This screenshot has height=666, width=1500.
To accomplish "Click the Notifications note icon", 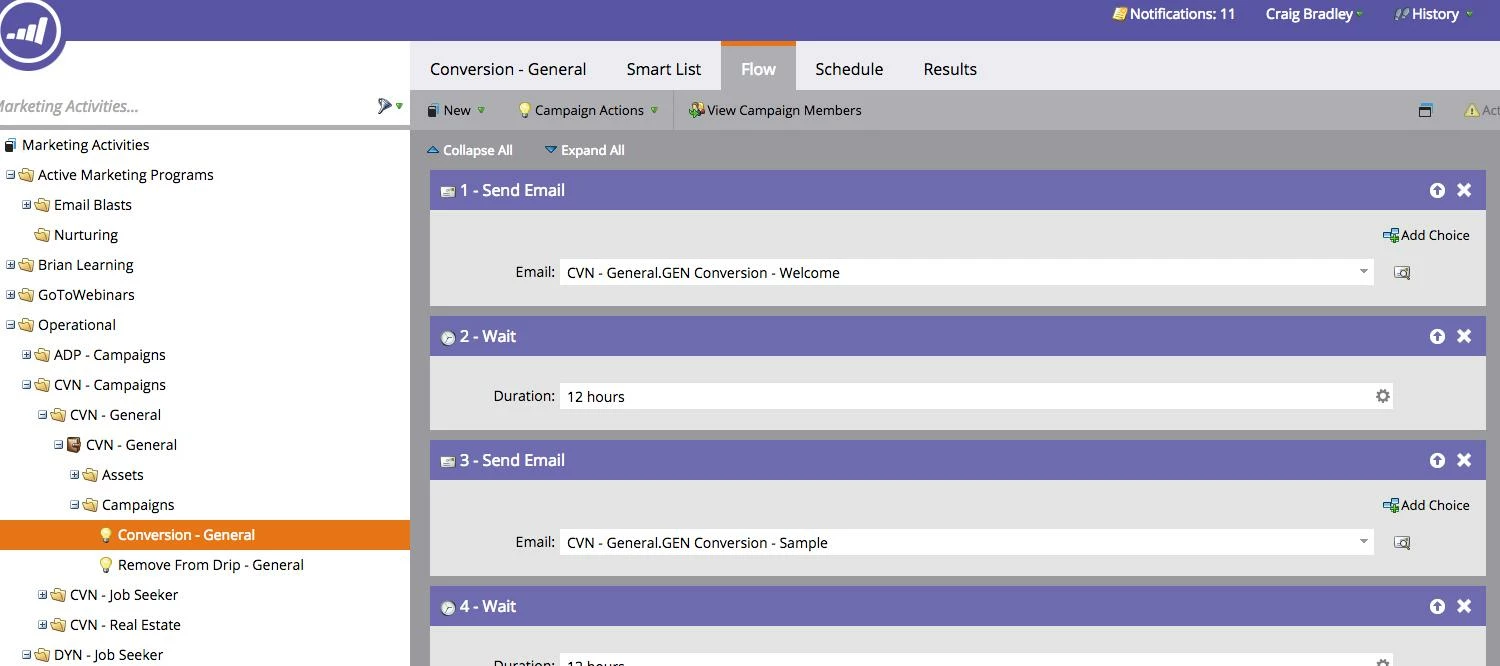I will (1120, 14).
